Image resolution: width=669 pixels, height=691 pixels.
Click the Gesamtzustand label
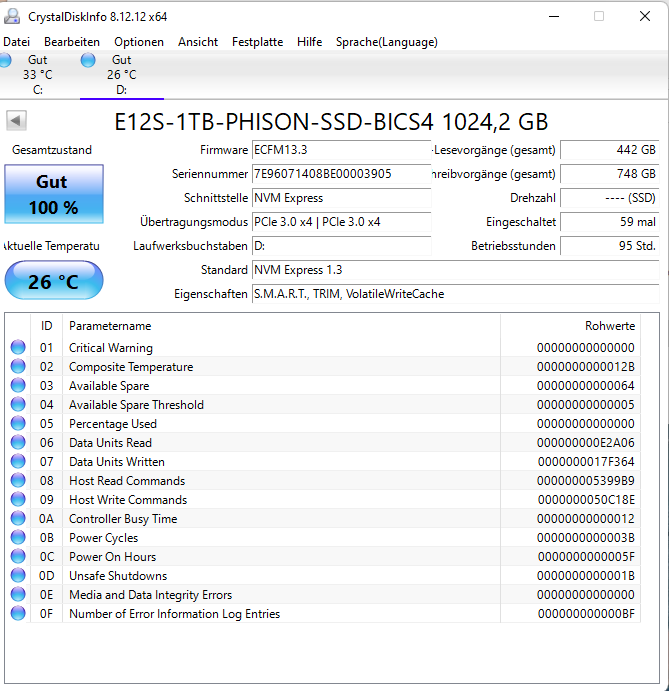[x=52, y=150]
